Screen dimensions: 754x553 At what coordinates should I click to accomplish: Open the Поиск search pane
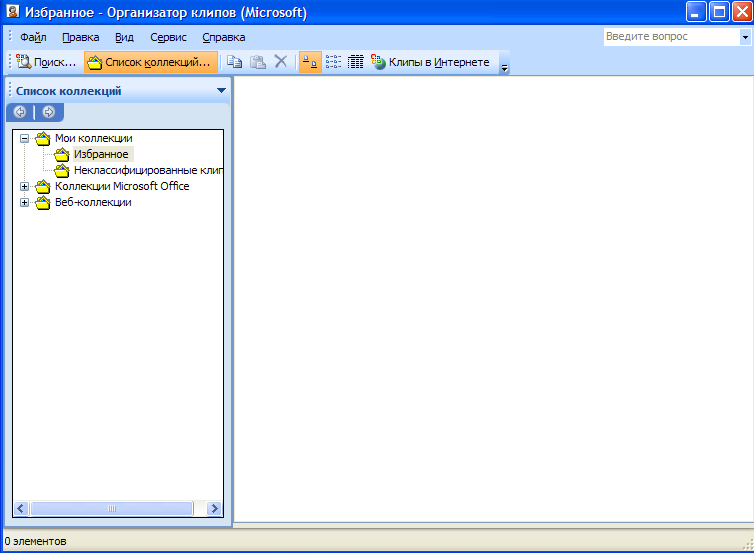(46, 62)
